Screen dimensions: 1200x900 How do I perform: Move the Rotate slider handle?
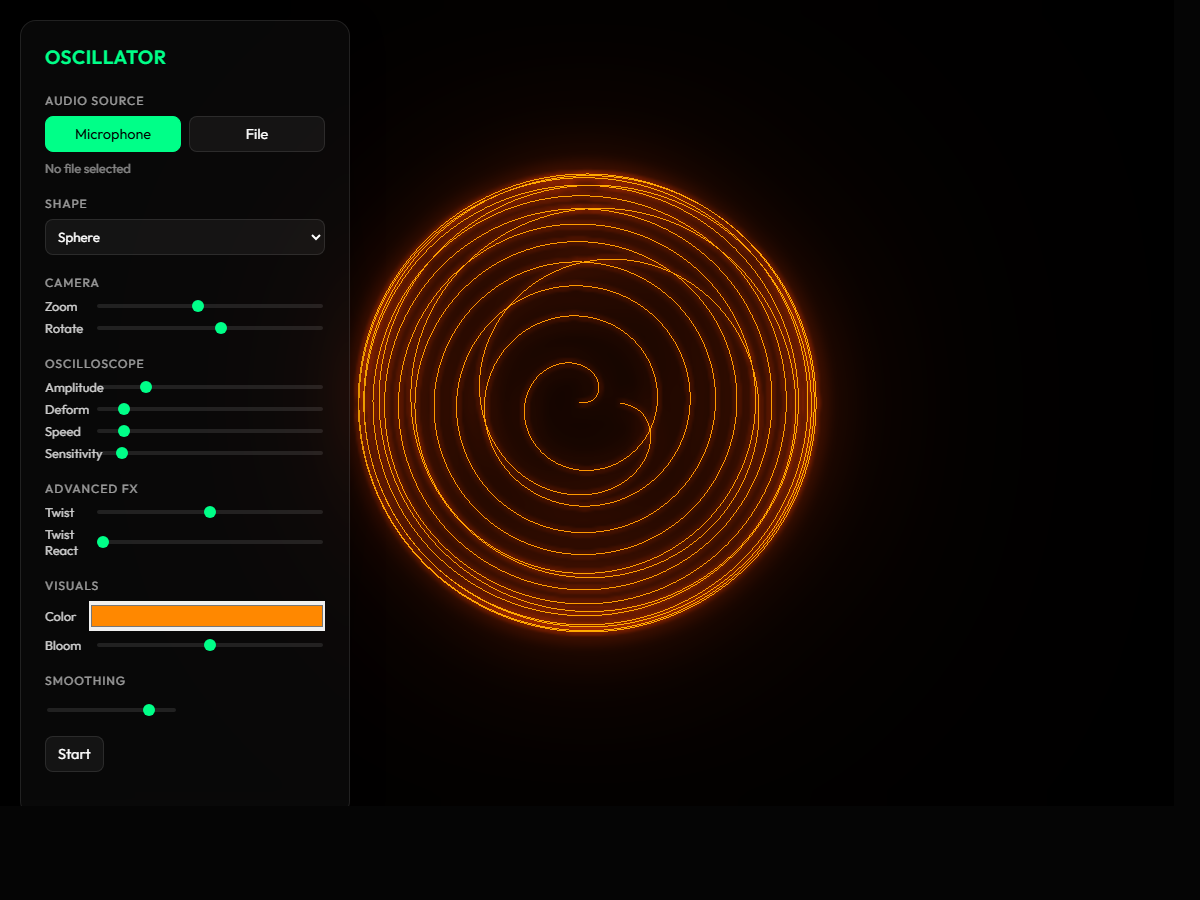pyautogui.click(x=220, y=327)
